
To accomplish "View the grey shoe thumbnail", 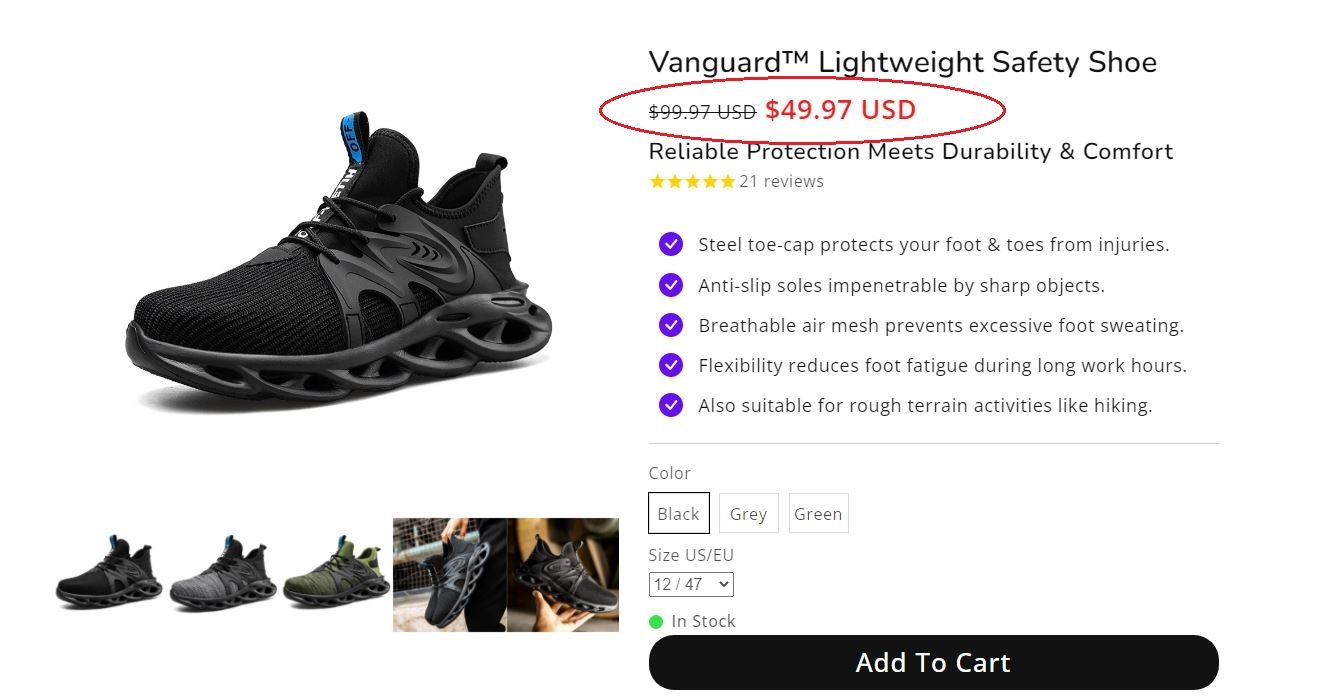I will click(x=223, y=572).
